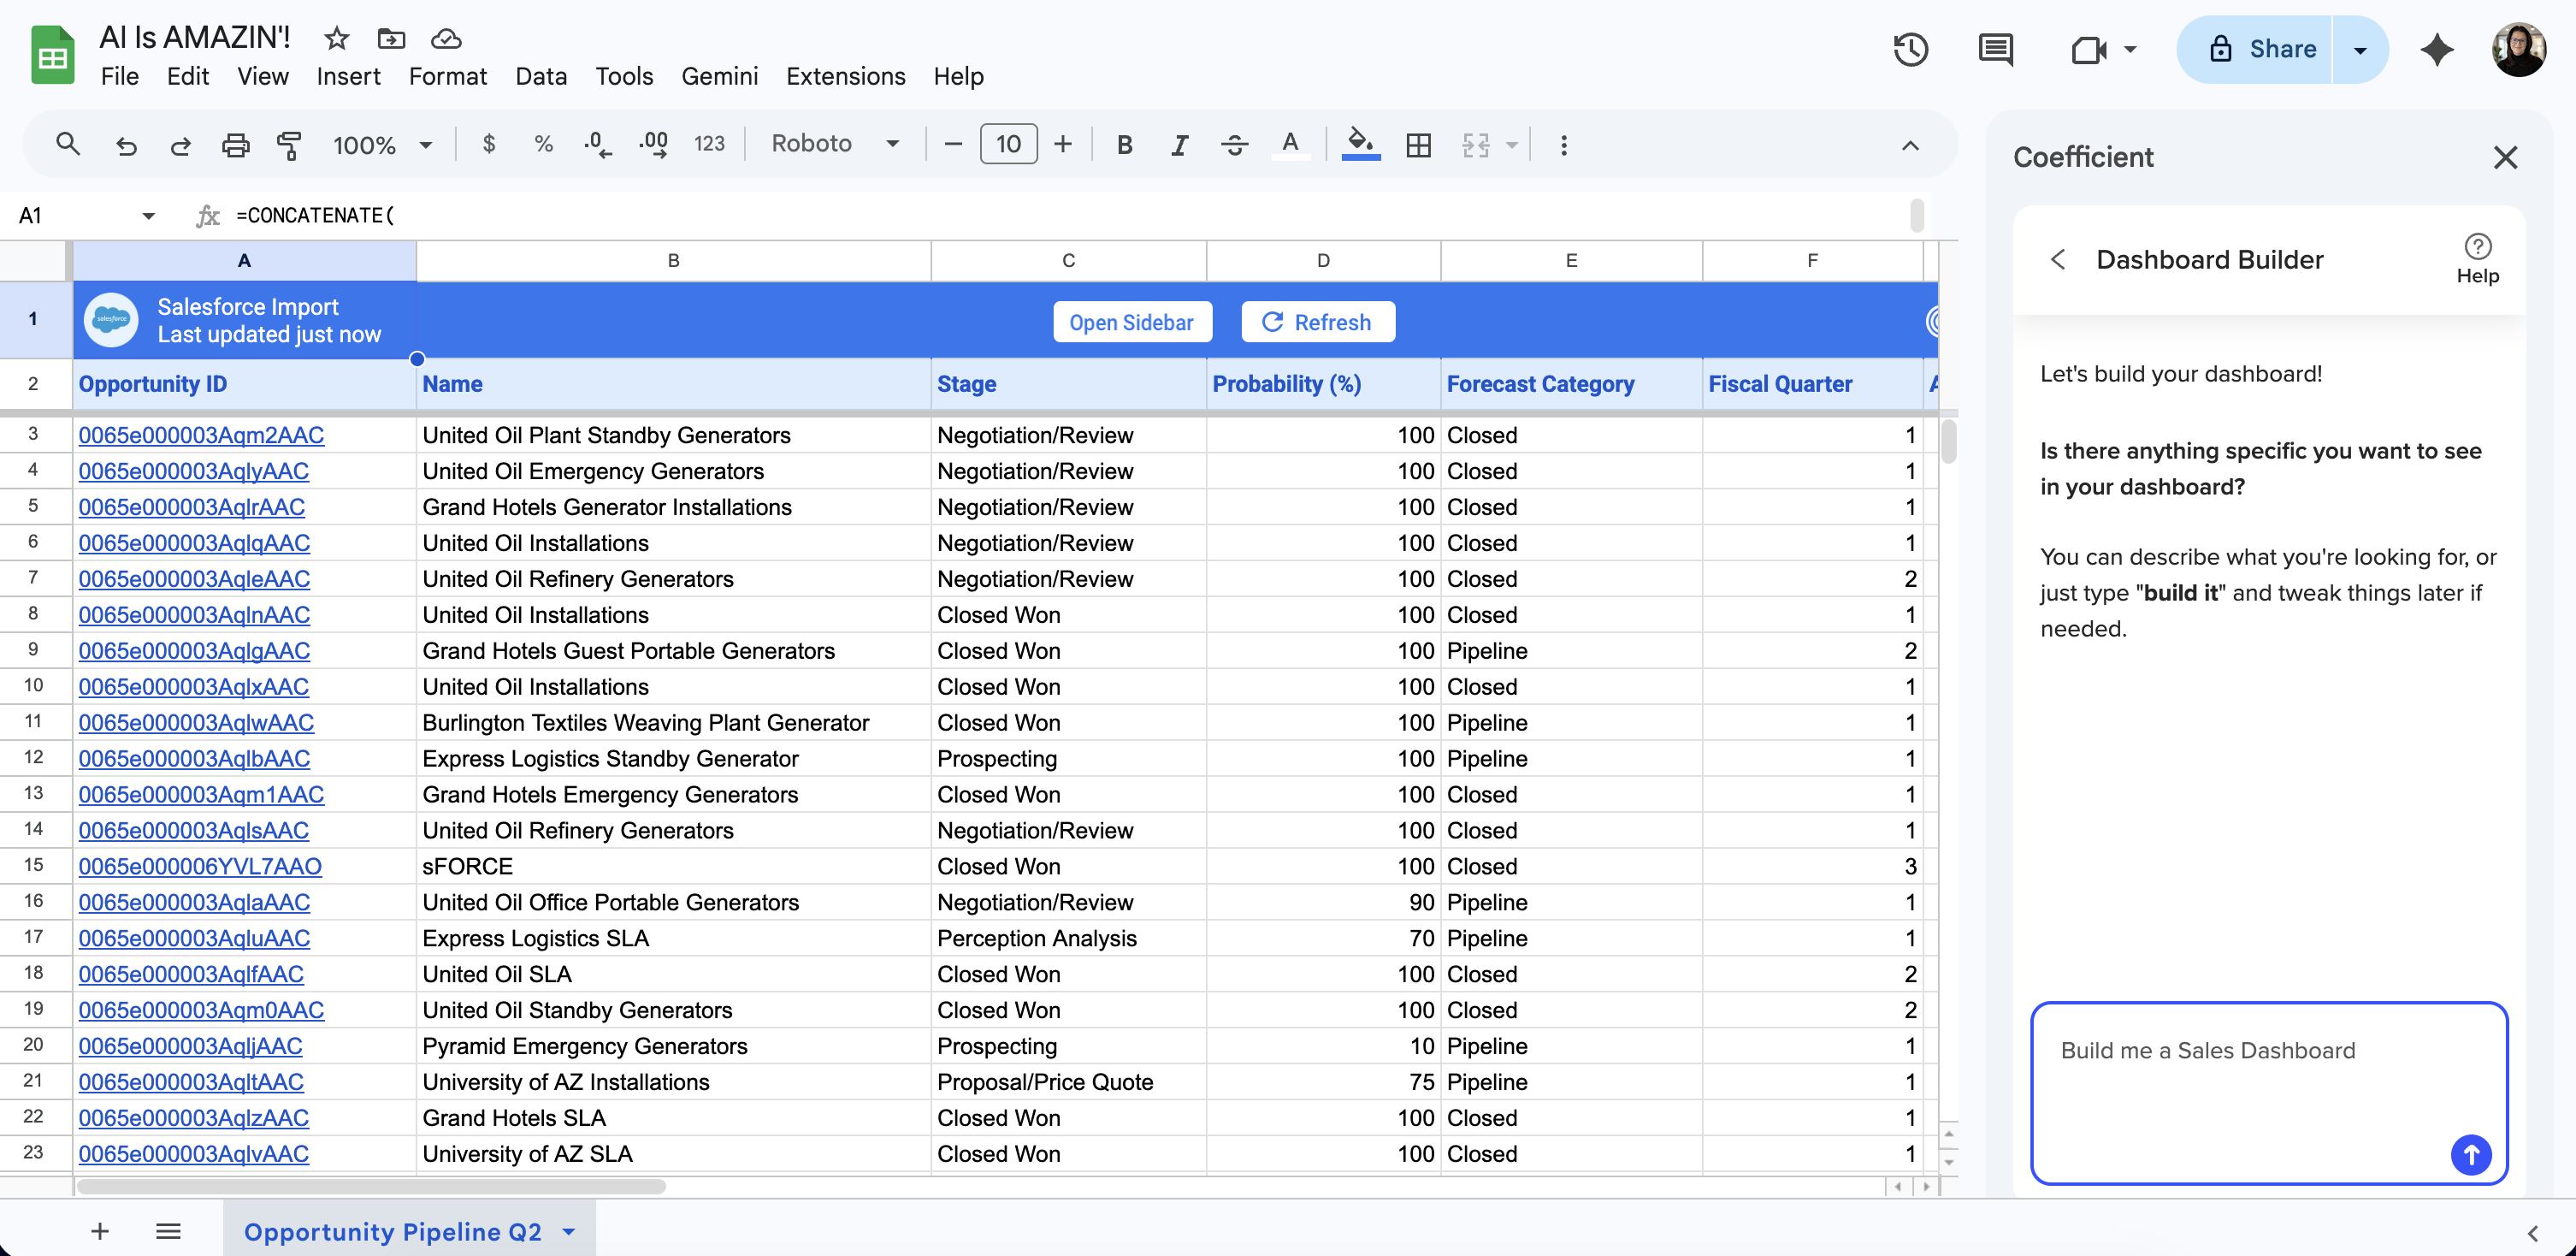Open Dashboard Builder Help
This screenshot has height=1256, width=2576.
2477,259
